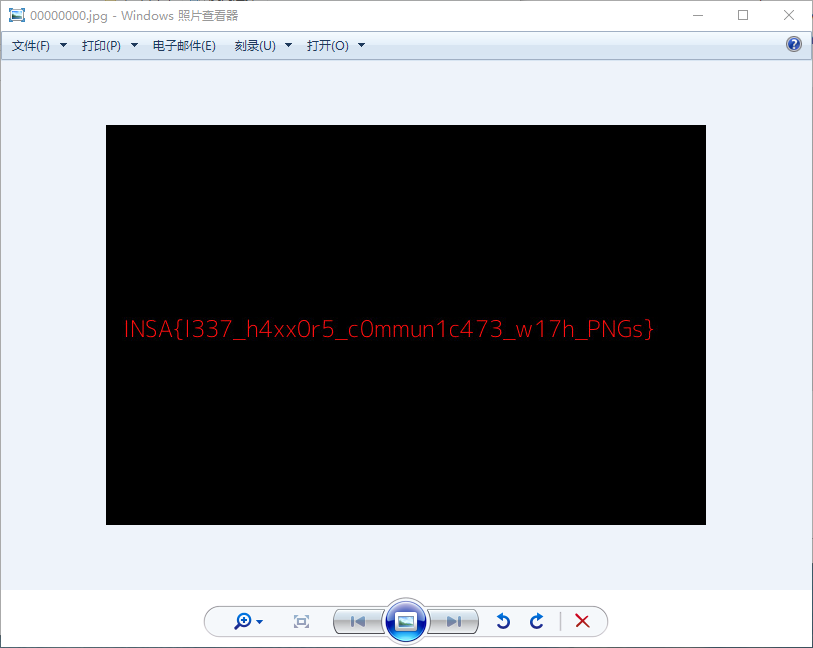
Task: Click the red INSA flag text
Action: click(x=389, y=329)
